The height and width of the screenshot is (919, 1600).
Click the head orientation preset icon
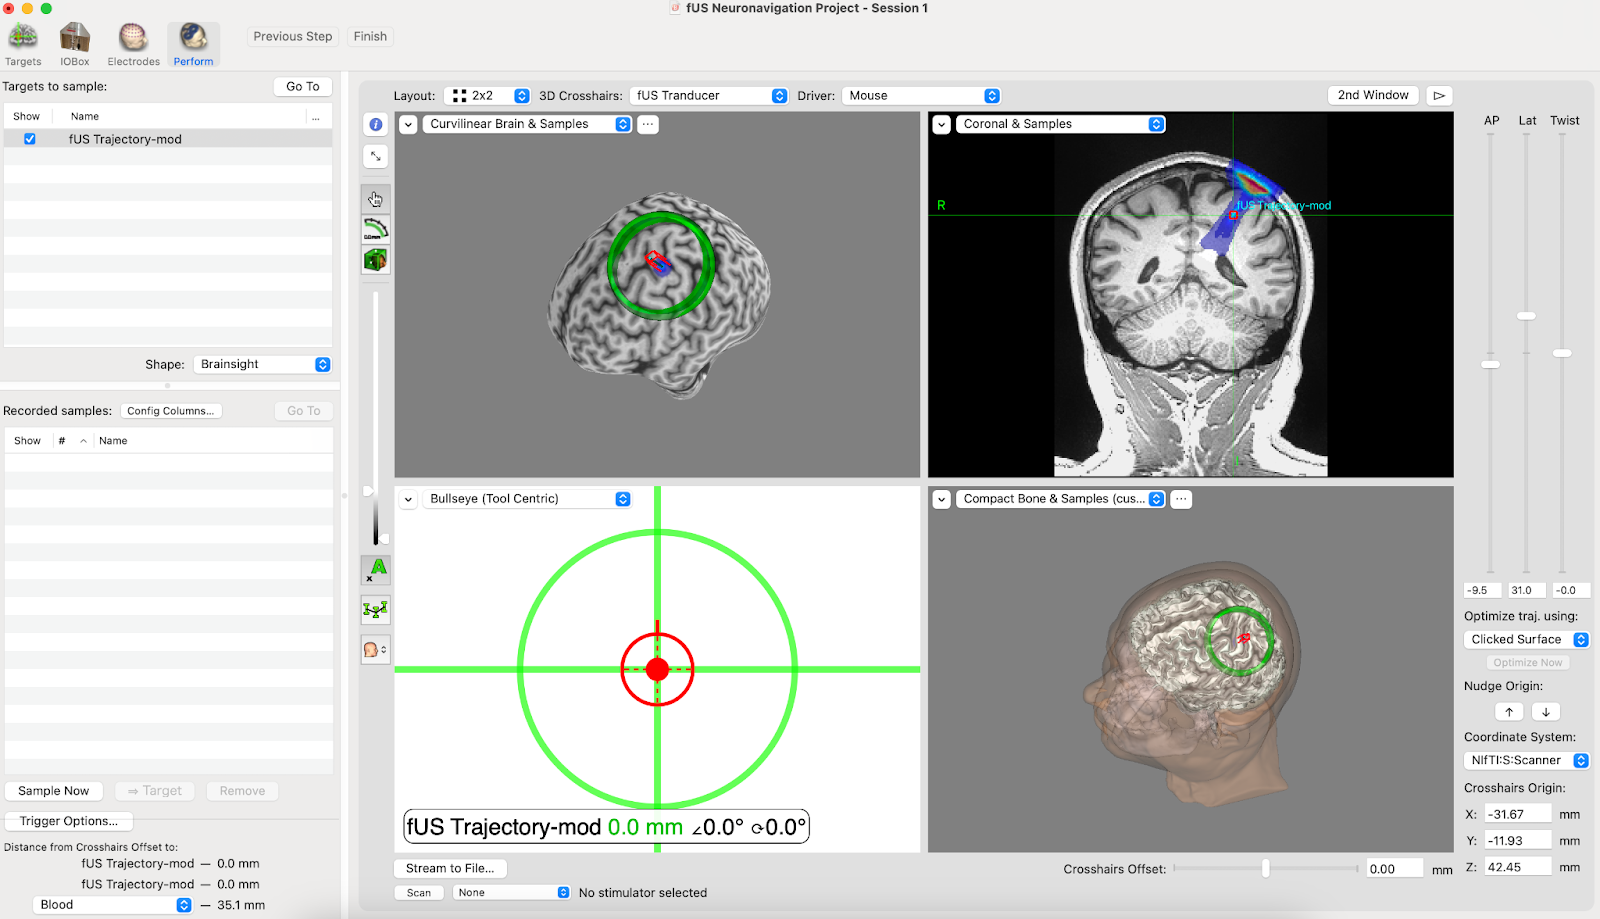(x=376, y=650)
